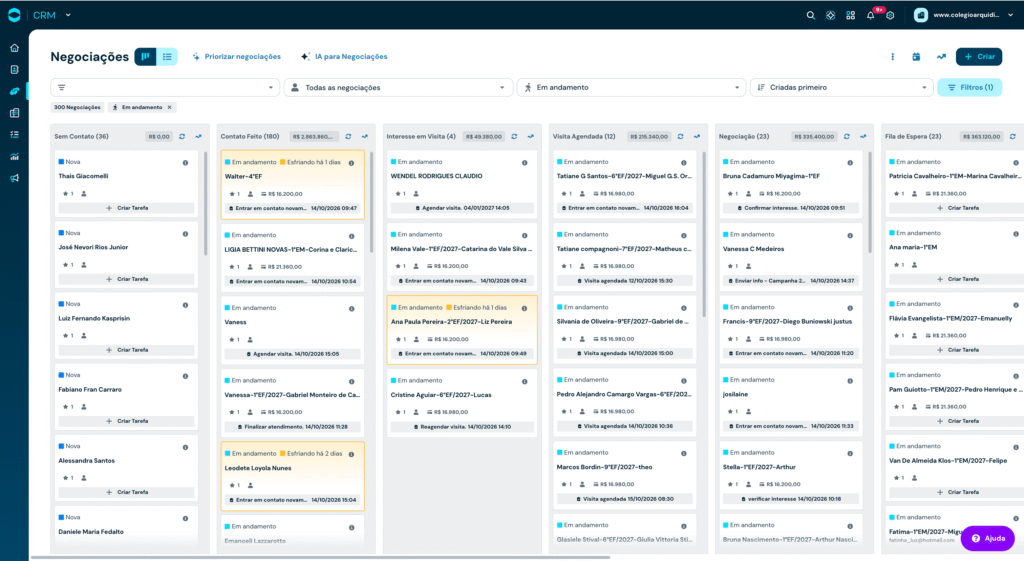Open the Em andamento status dropdown
1024x561 pixels.
tap(632, 88)
